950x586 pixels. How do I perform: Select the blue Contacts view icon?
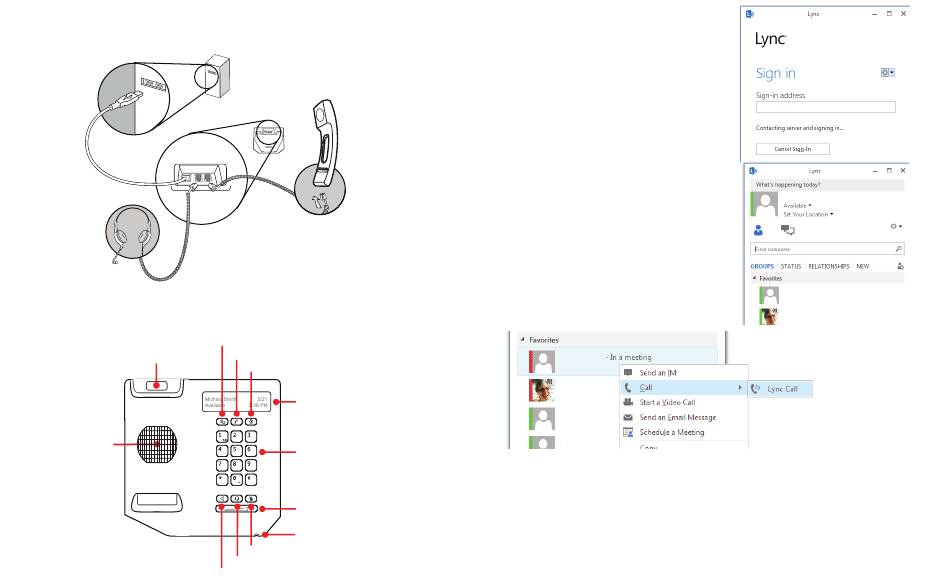pos(758,230)
